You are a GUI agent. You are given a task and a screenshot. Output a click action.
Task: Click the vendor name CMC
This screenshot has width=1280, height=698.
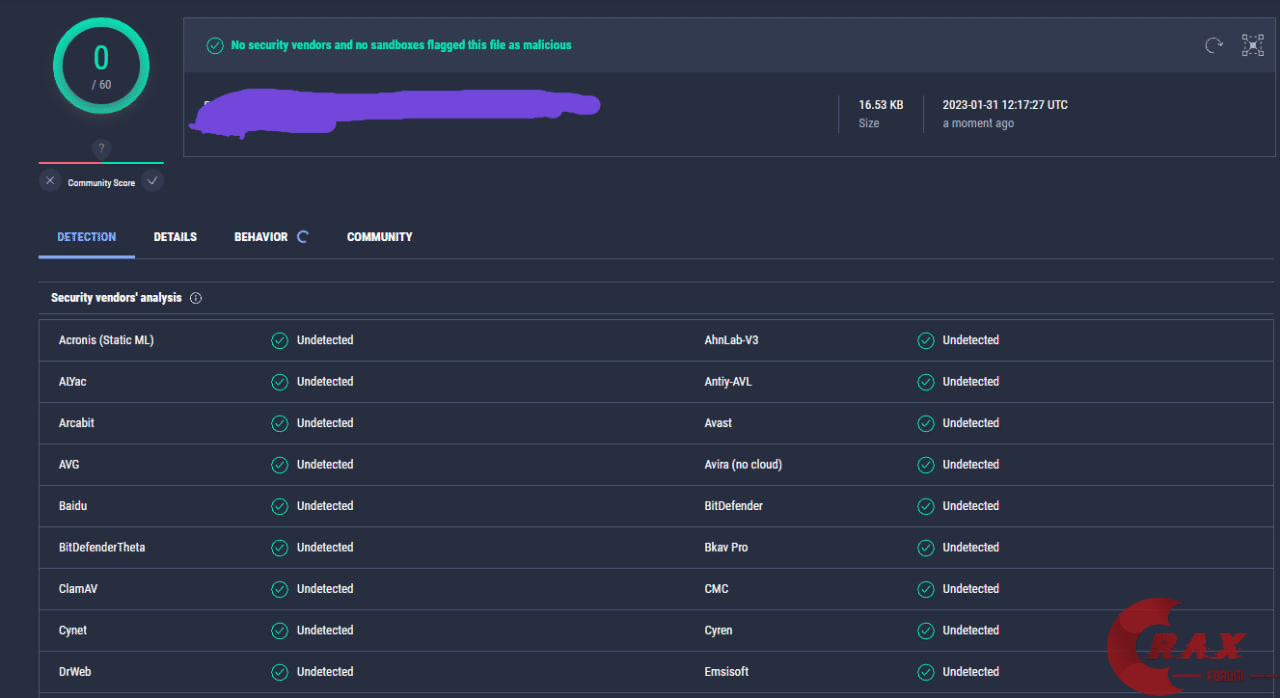coord(717,589)
